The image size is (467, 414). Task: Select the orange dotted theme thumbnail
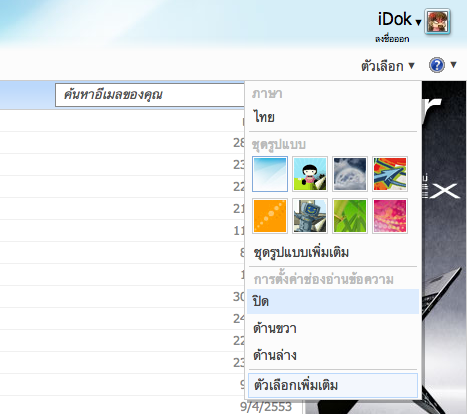270,216
